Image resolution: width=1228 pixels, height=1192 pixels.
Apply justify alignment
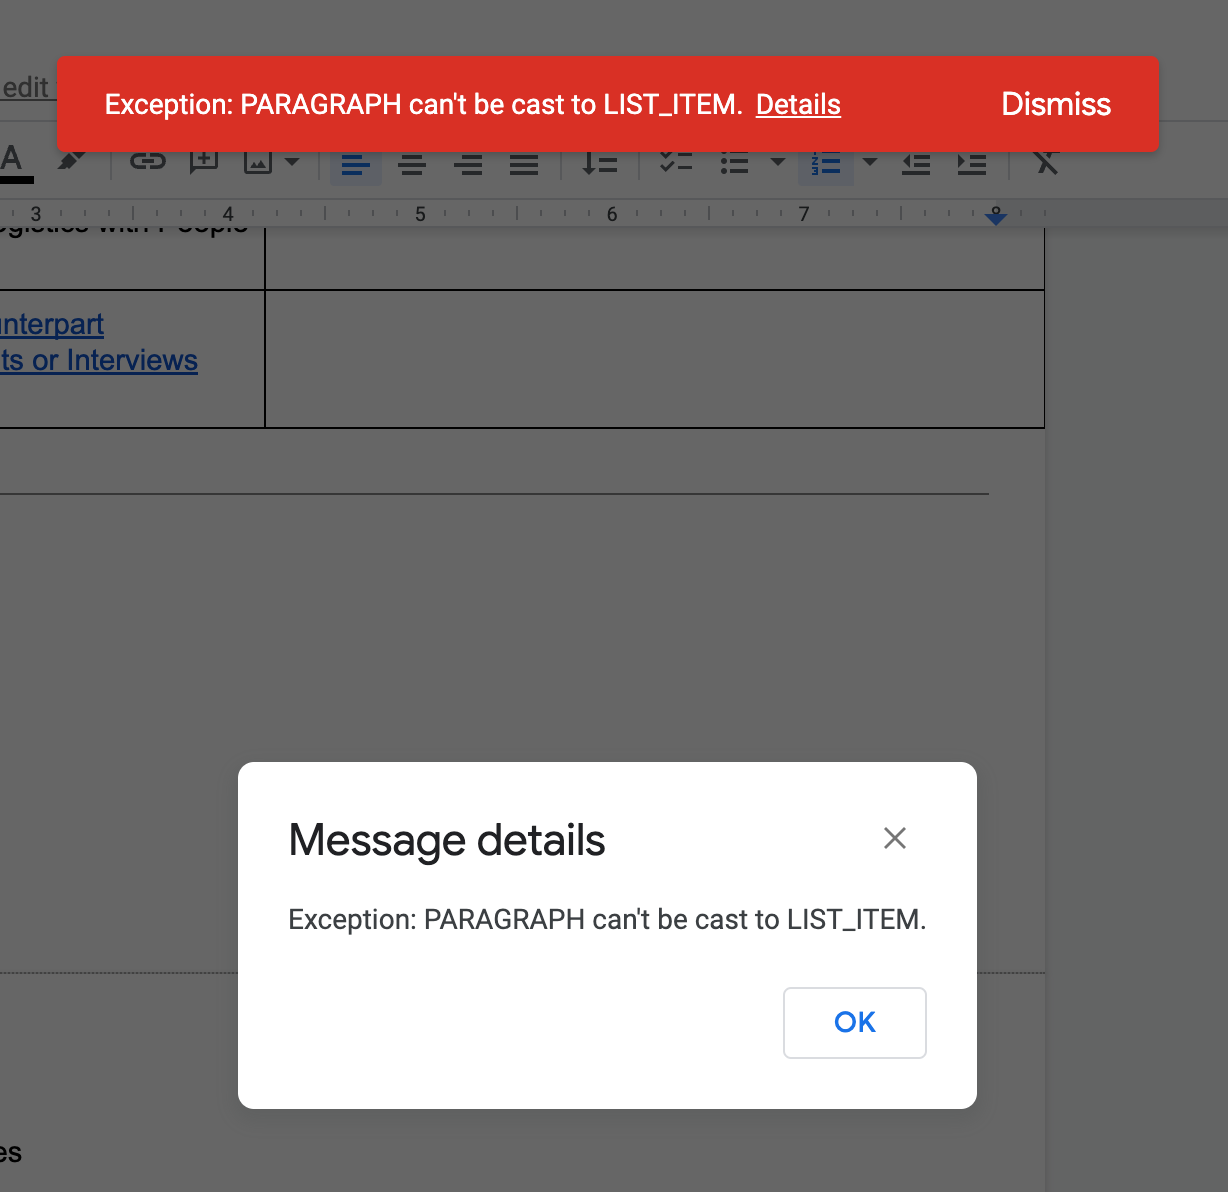click(524, 164)
